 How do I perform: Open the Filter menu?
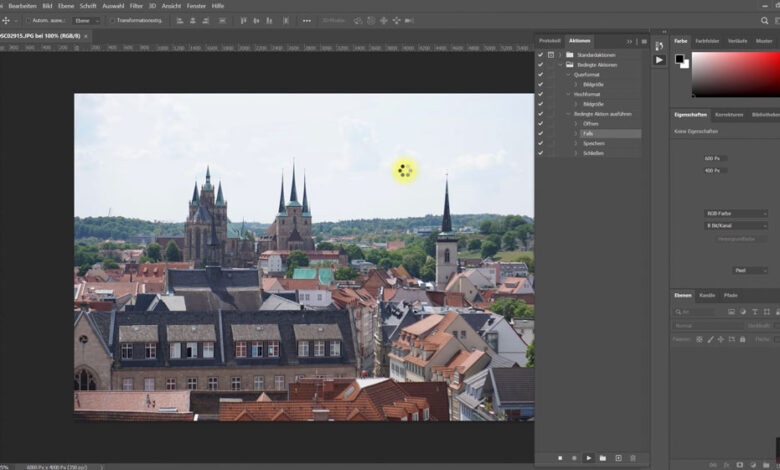coord(136,5)
